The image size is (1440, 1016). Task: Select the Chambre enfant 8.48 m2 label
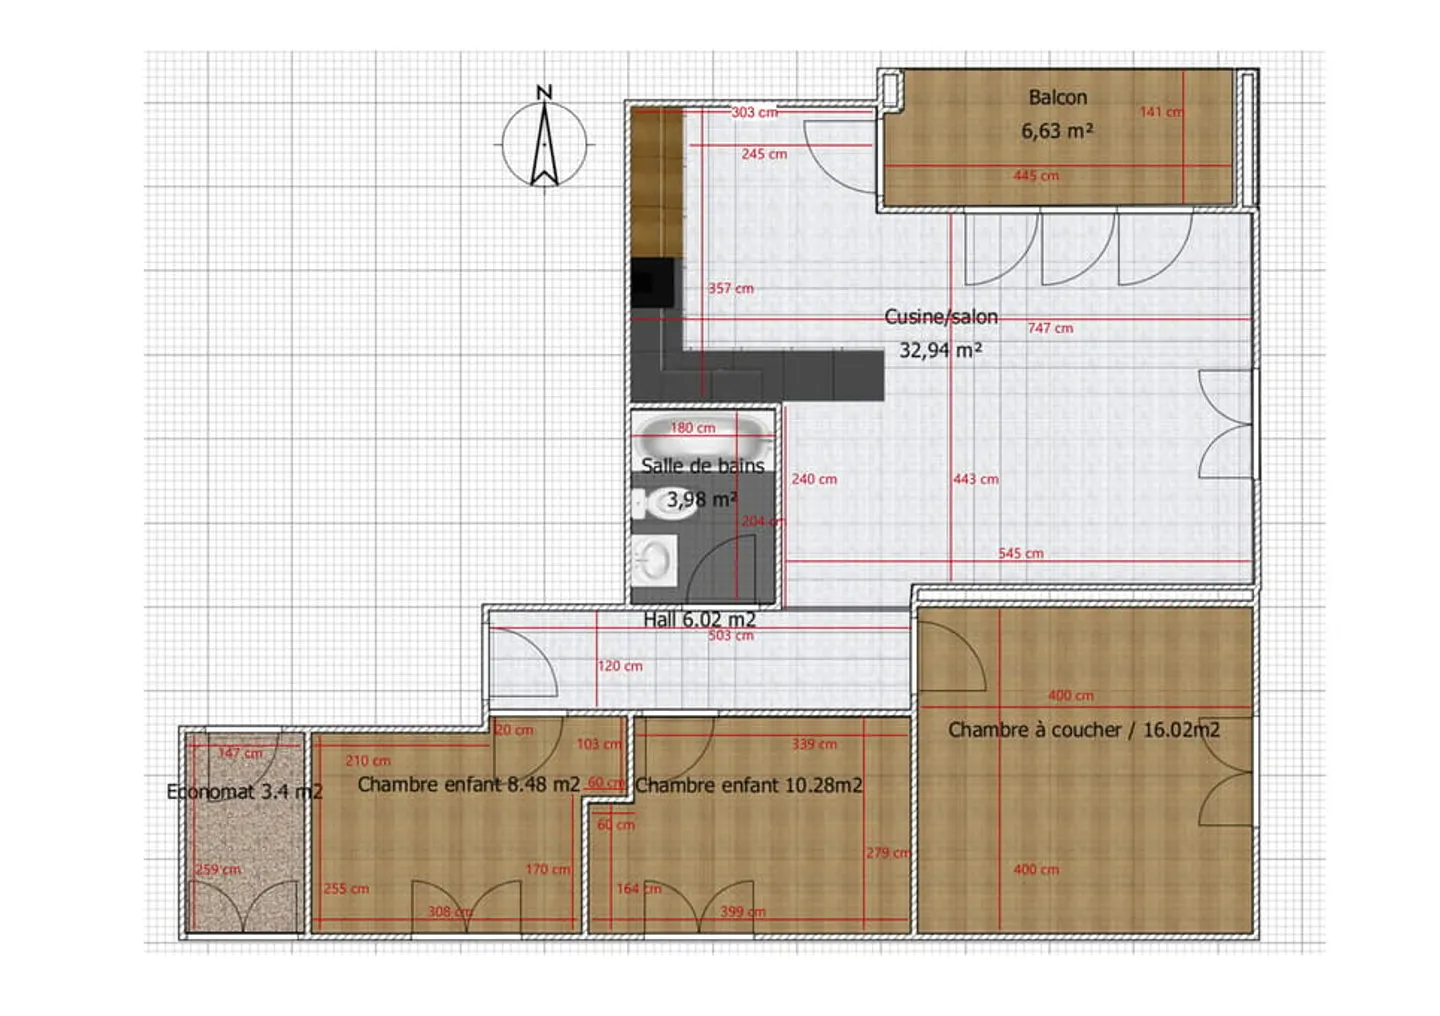pyautogui.click(x=468, y=785)
